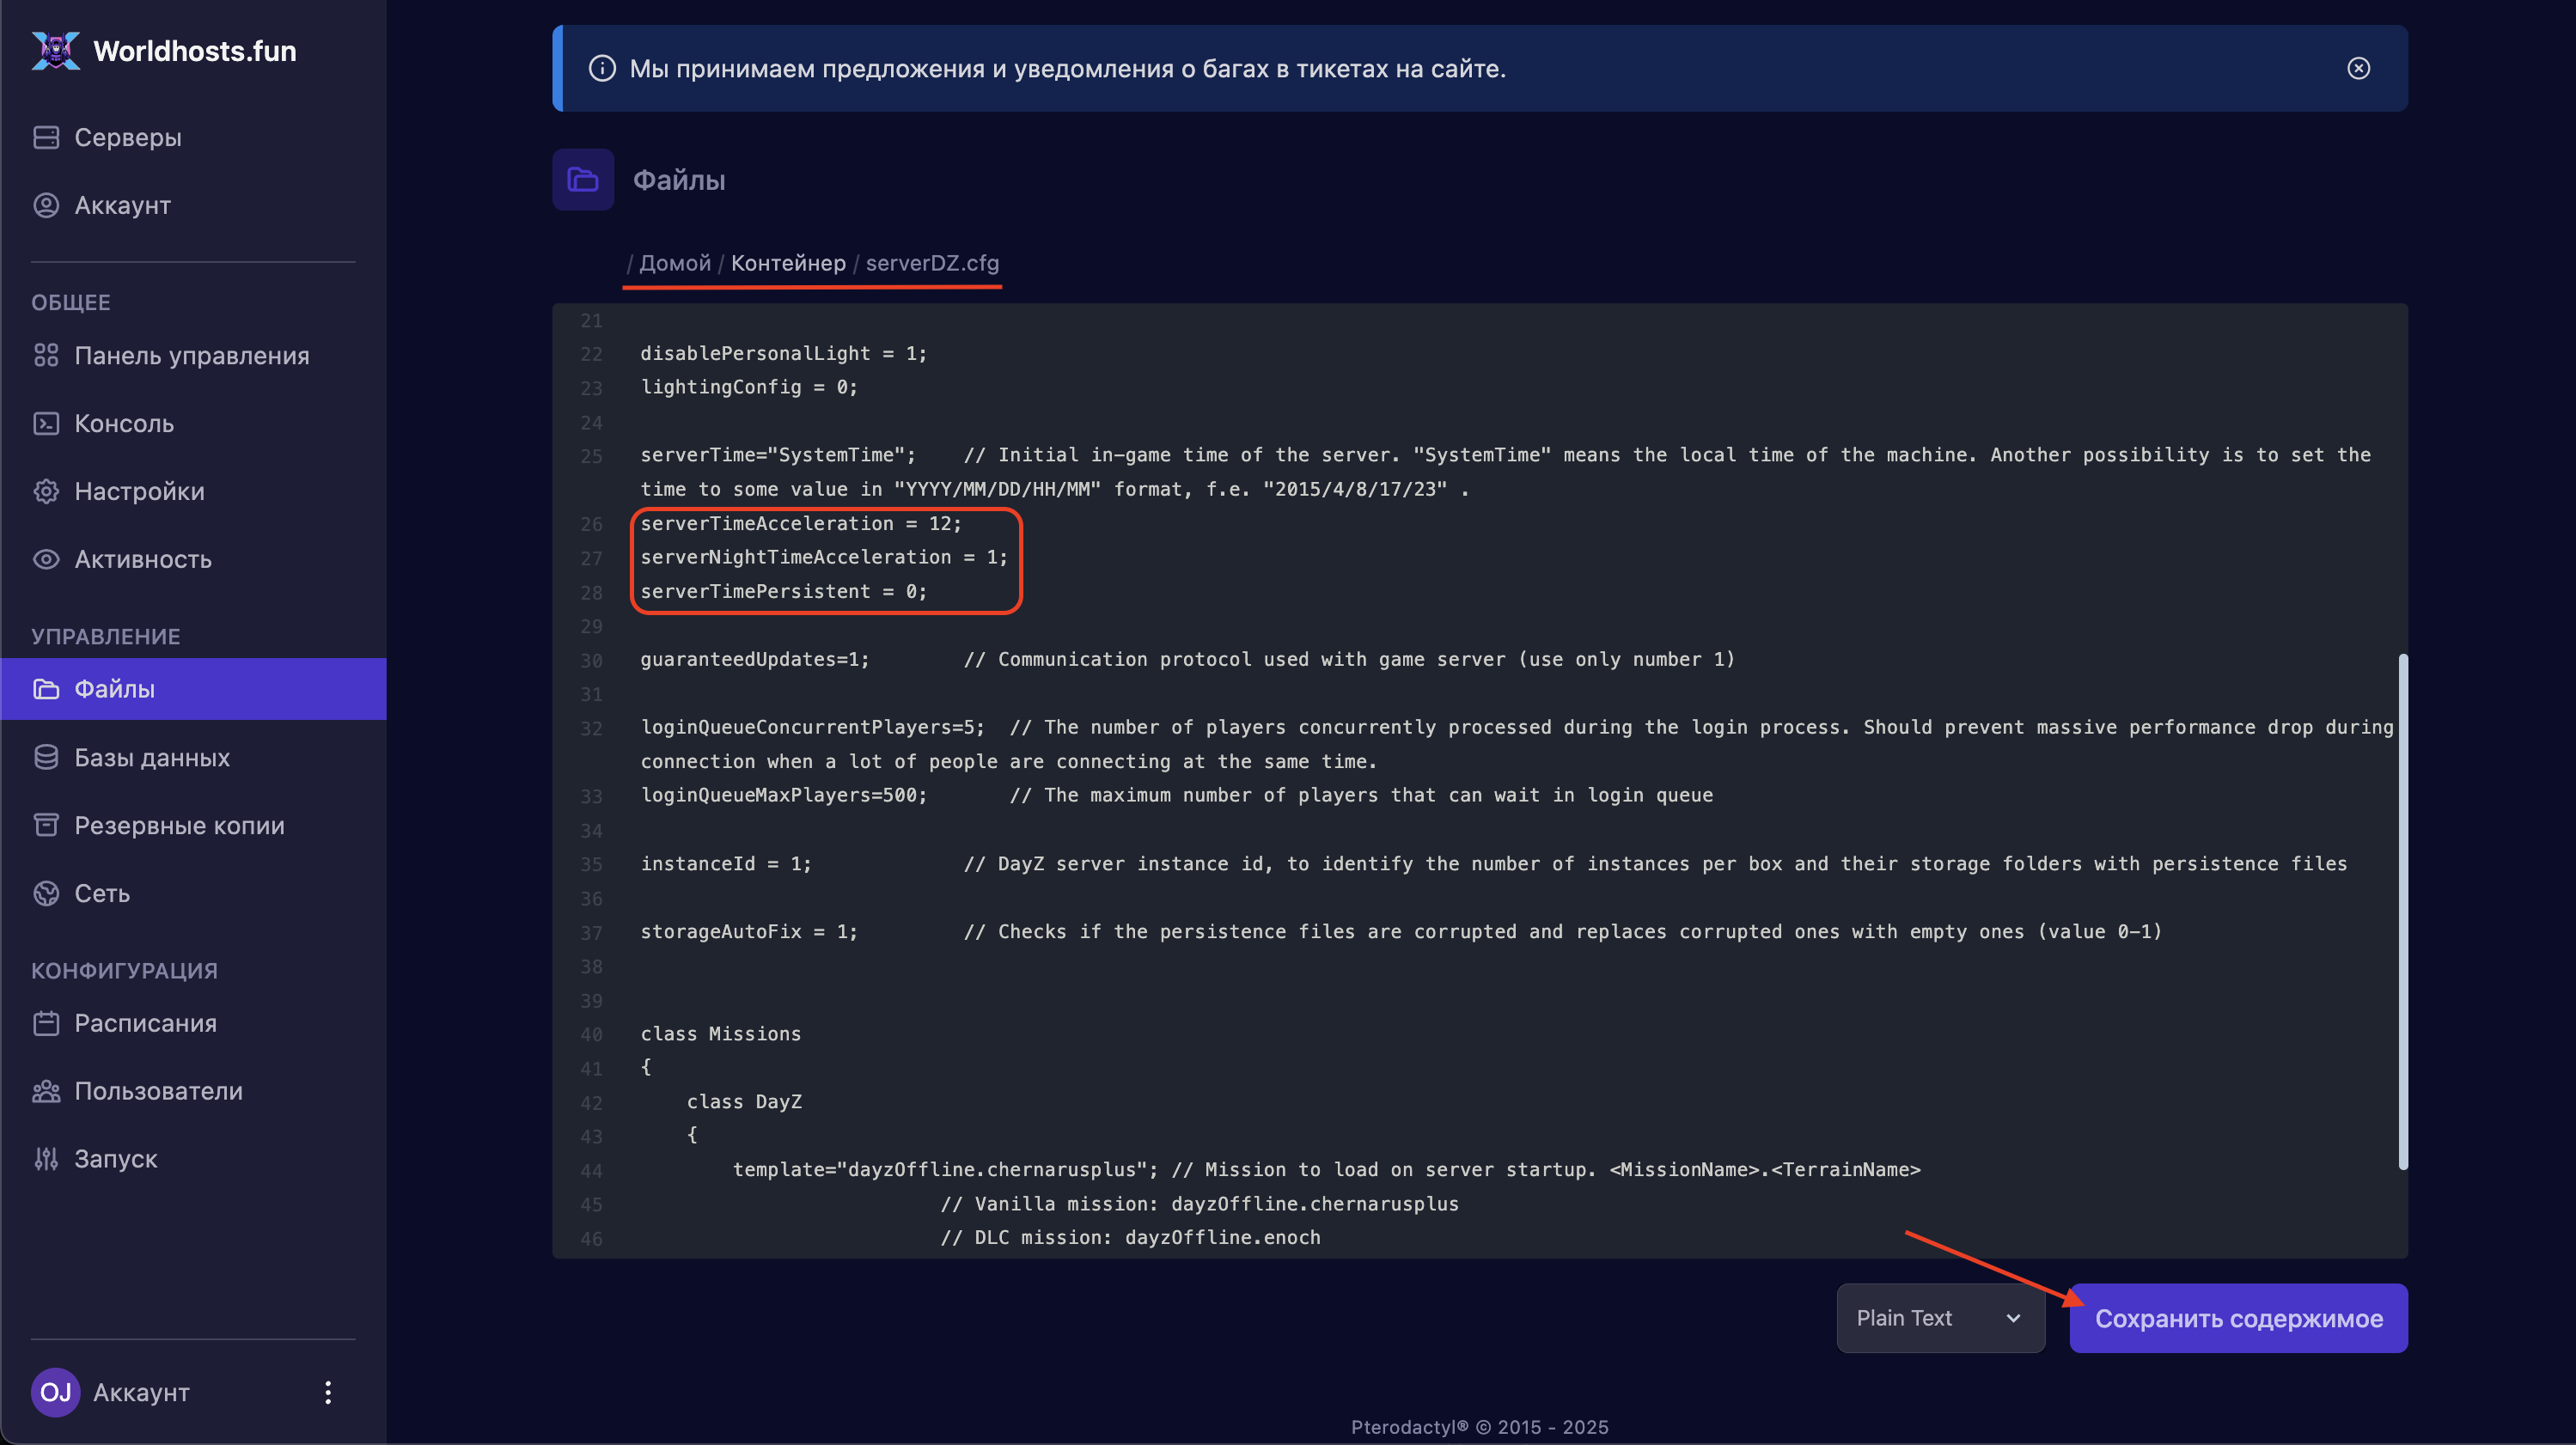This screenshot has height=1445, width=2576.
Task: Open Панель управления in sidebar
Action: (x=191, y=356)
